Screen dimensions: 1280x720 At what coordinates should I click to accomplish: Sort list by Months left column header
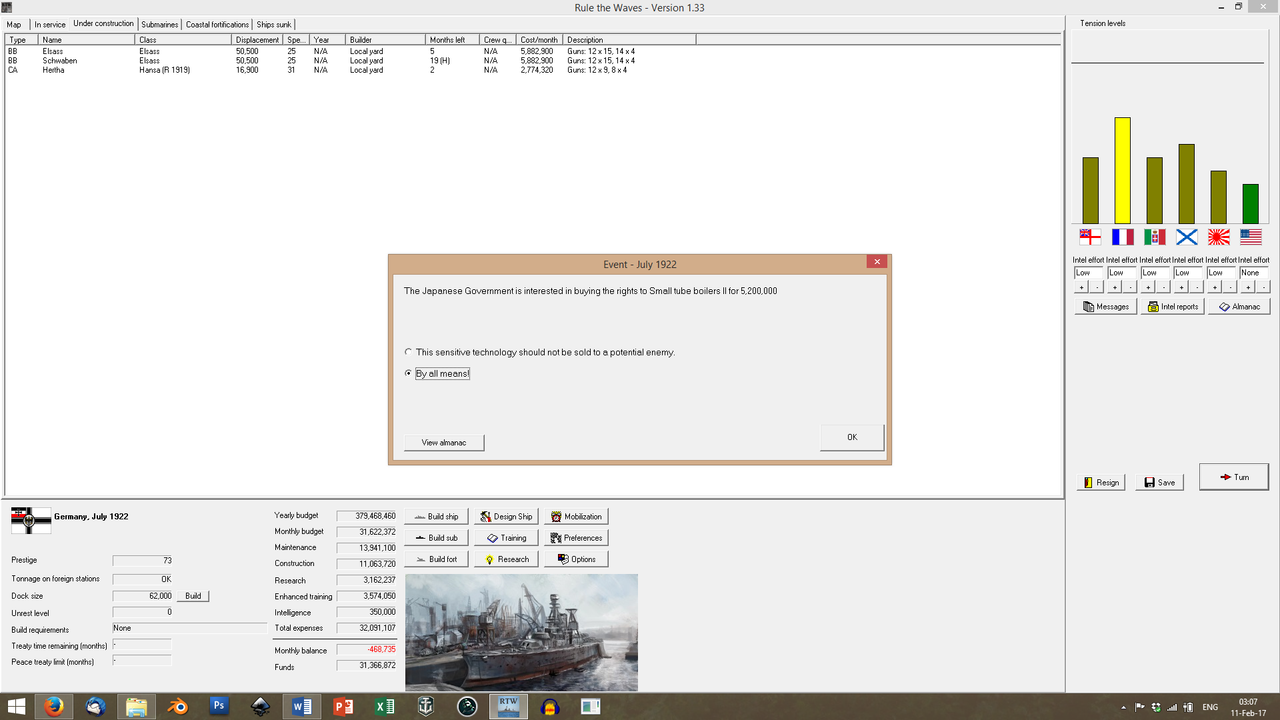pyautogui.click(x=453, y=40)
